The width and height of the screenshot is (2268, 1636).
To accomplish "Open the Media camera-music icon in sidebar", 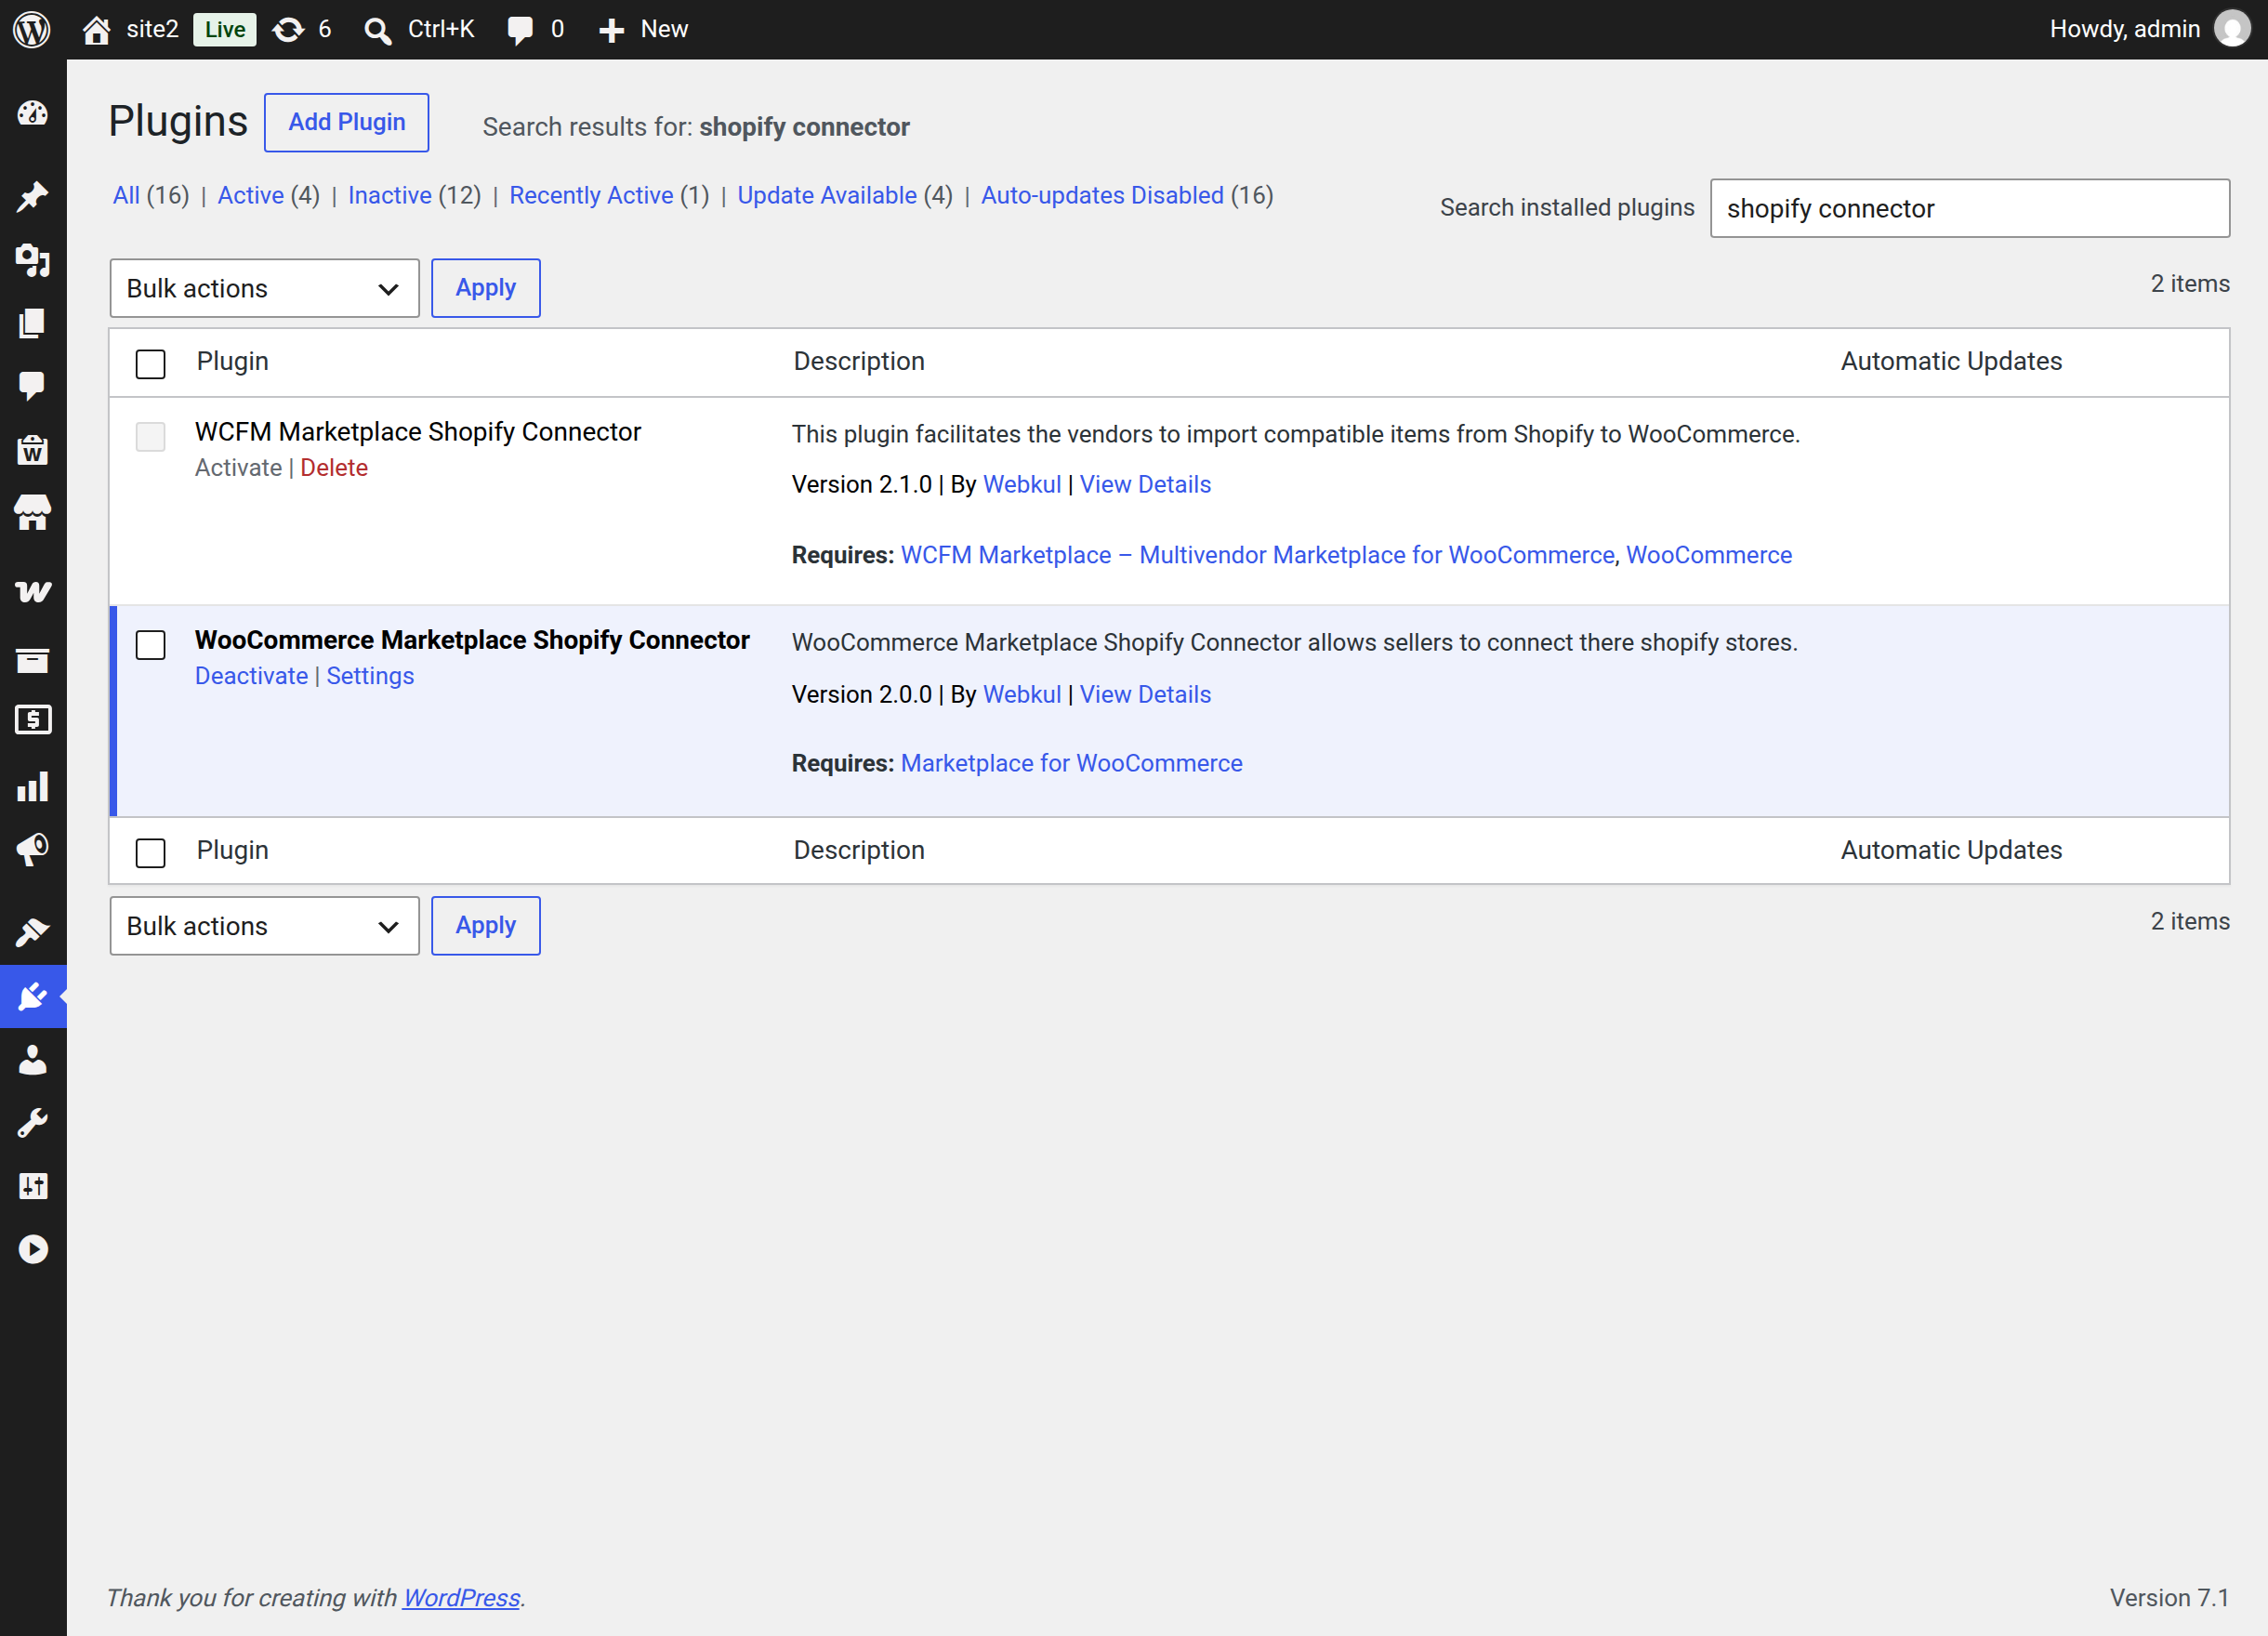I will coord(33,260).
